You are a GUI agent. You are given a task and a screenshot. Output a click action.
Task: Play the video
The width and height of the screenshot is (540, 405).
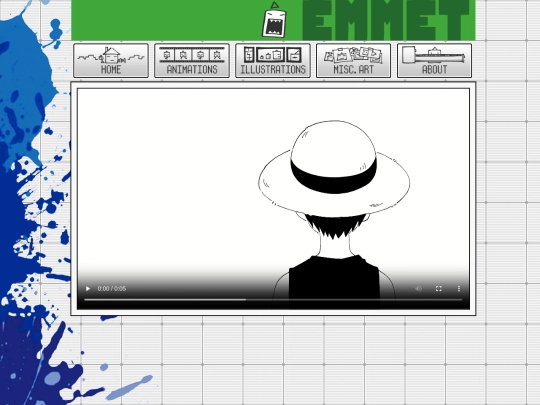(88, 289)
